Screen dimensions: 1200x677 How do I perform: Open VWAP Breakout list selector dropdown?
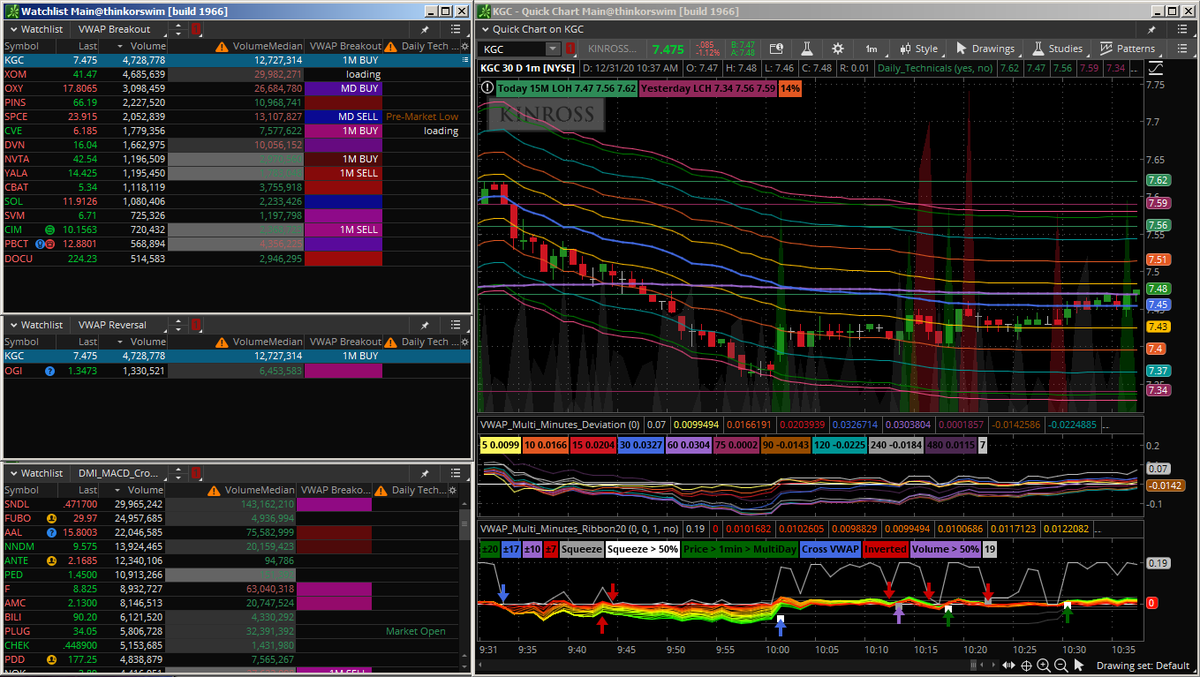coord(120,29)
